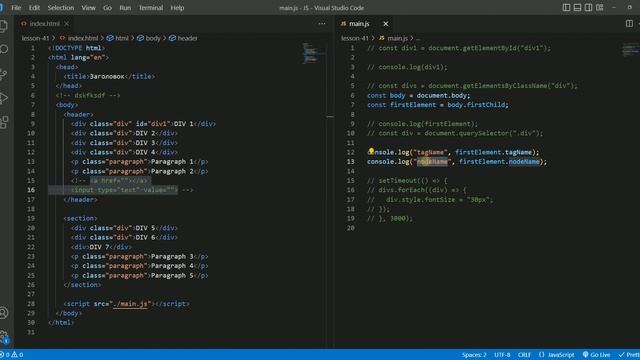This screenshot has width=640, height=360.
Task: Click Paragraph 1 text in line 13
Action: 172,162
